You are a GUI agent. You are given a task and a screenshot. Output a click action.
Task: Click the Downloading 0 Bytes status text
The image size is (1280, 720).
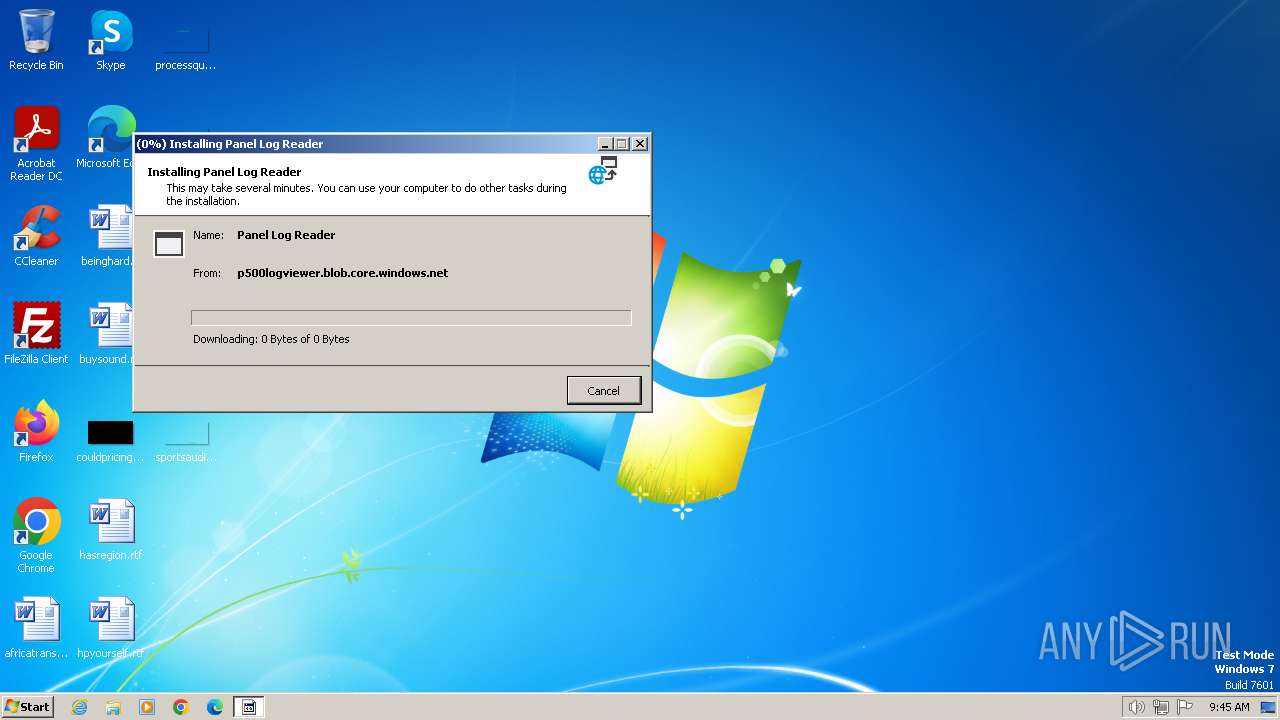(271, 339)
